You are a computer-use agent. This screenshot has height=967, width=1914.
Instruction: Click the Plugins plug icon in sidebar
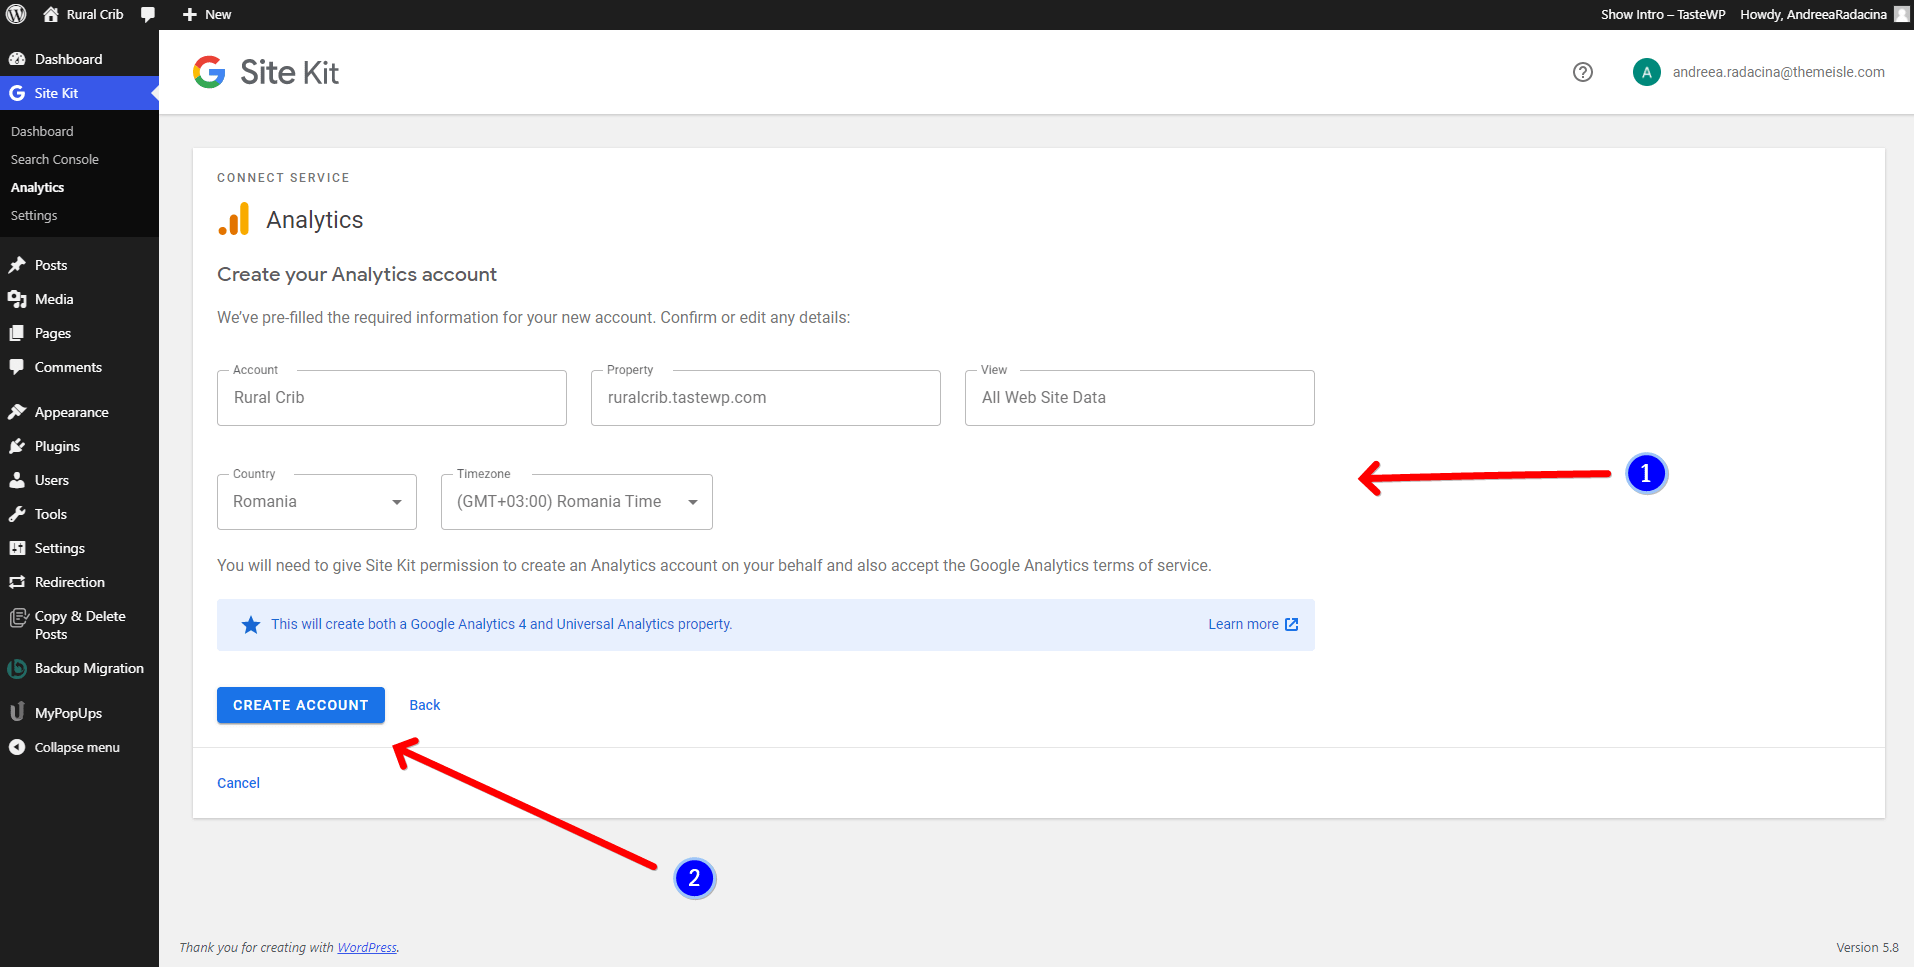pyautogui.click(x=17, y=446)
